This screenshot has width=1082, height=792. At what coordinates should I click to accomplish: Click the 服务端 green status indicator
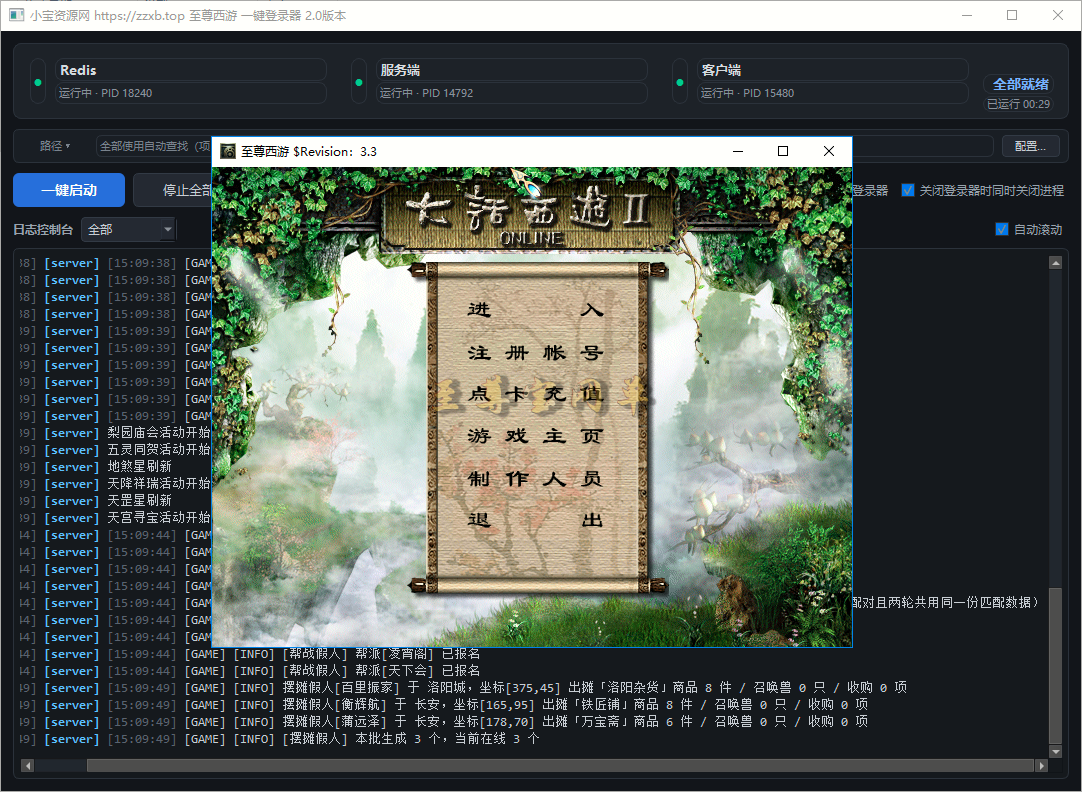point(359,82)
